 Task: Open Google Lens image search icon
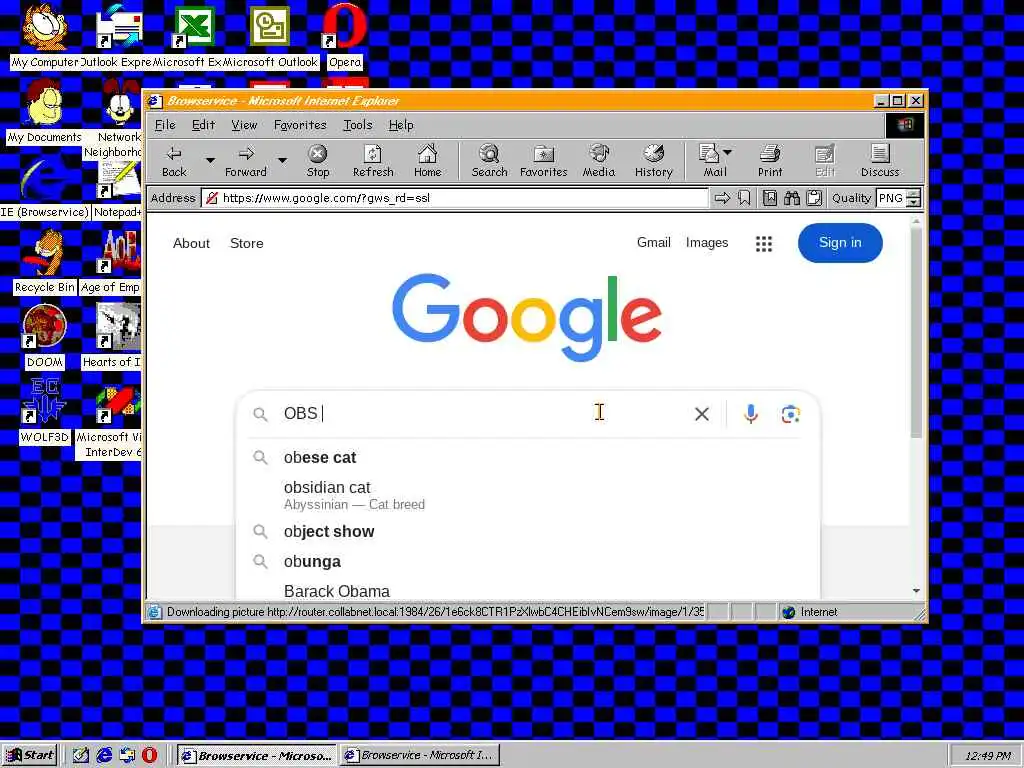tap(791, 414)
